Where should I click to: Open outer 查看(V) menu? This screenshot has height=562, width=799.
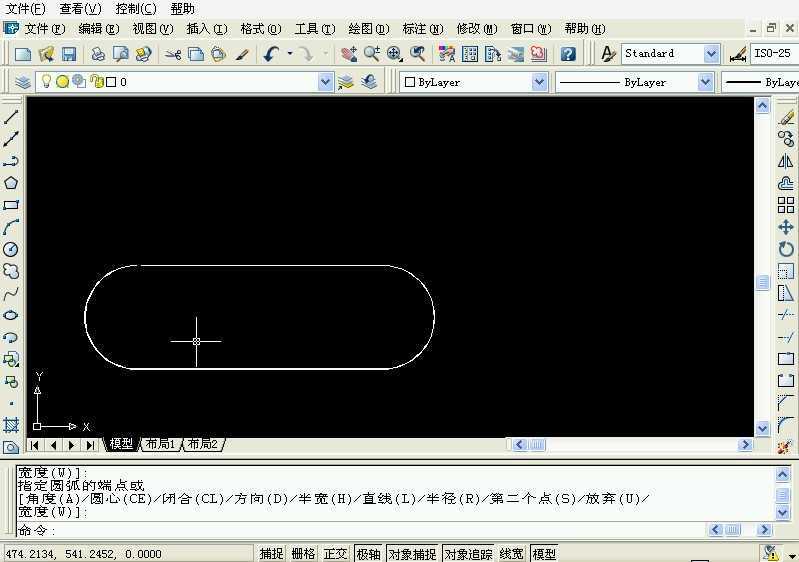pos(81,9)
